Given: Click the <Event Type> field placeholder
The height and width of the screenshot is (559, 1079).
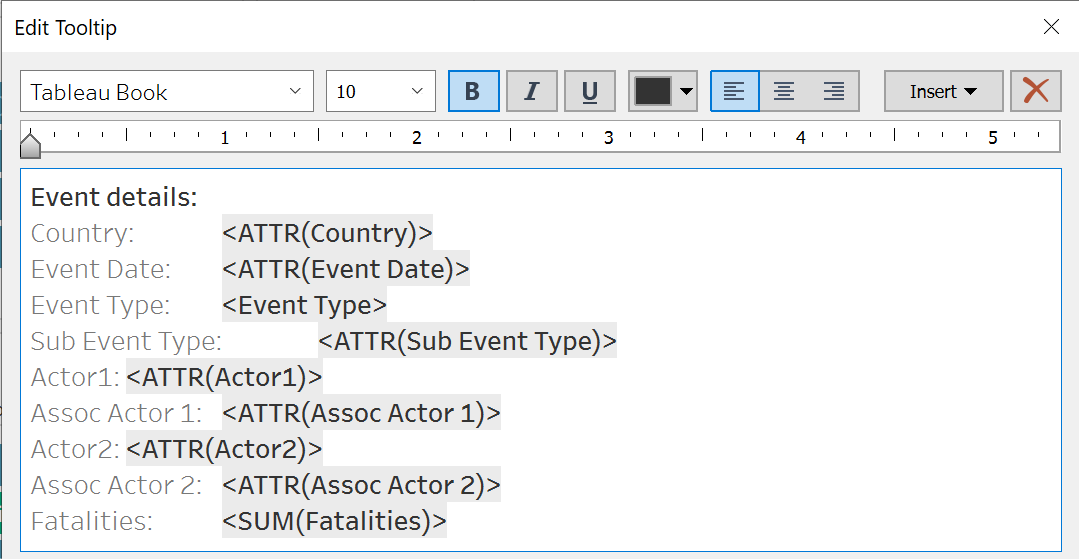Looking at the screenshot, I should (304, 306).
